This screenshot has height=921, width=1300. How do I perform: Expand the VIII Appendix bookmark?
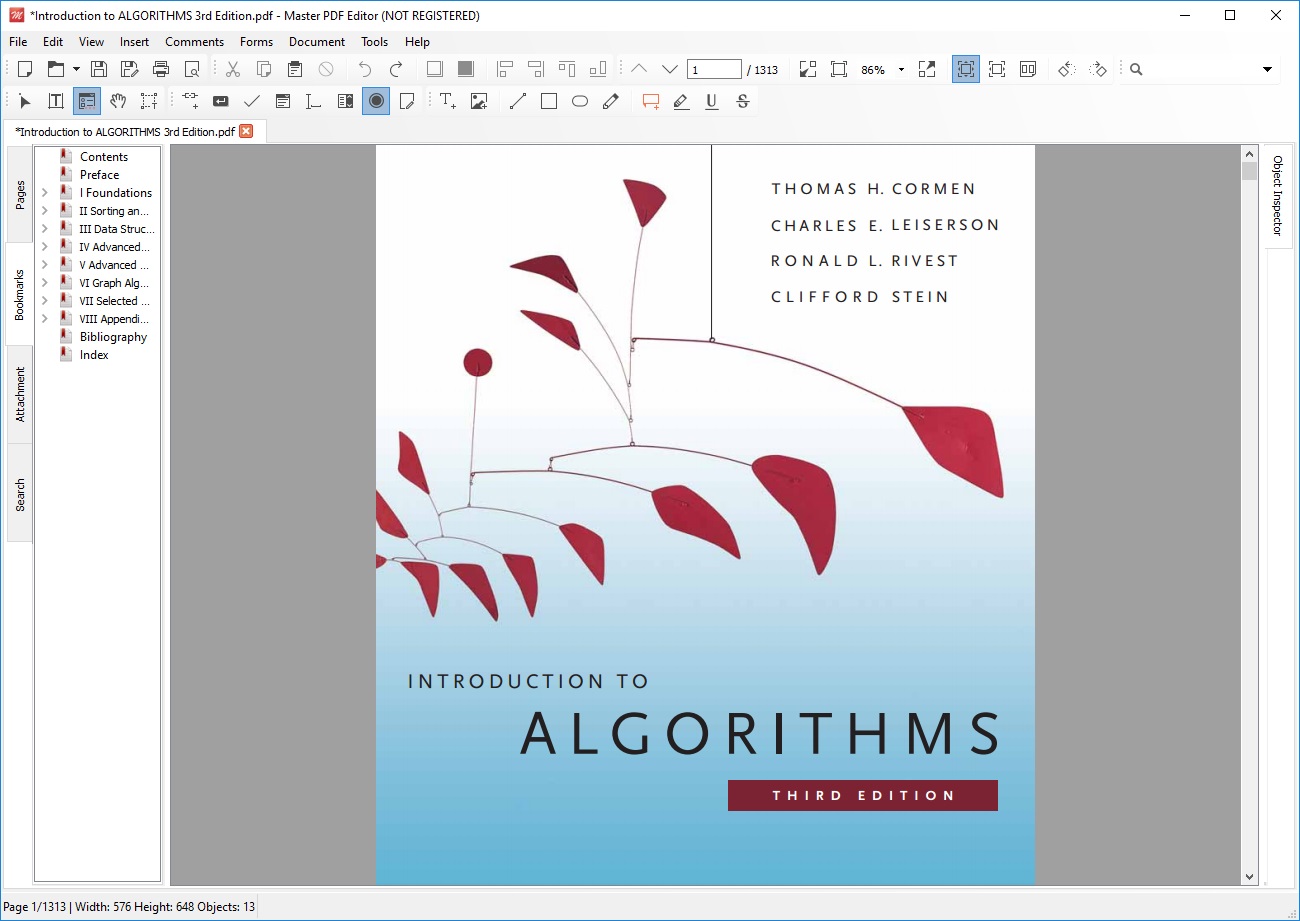pyautogui.click(x=44, y=319)
